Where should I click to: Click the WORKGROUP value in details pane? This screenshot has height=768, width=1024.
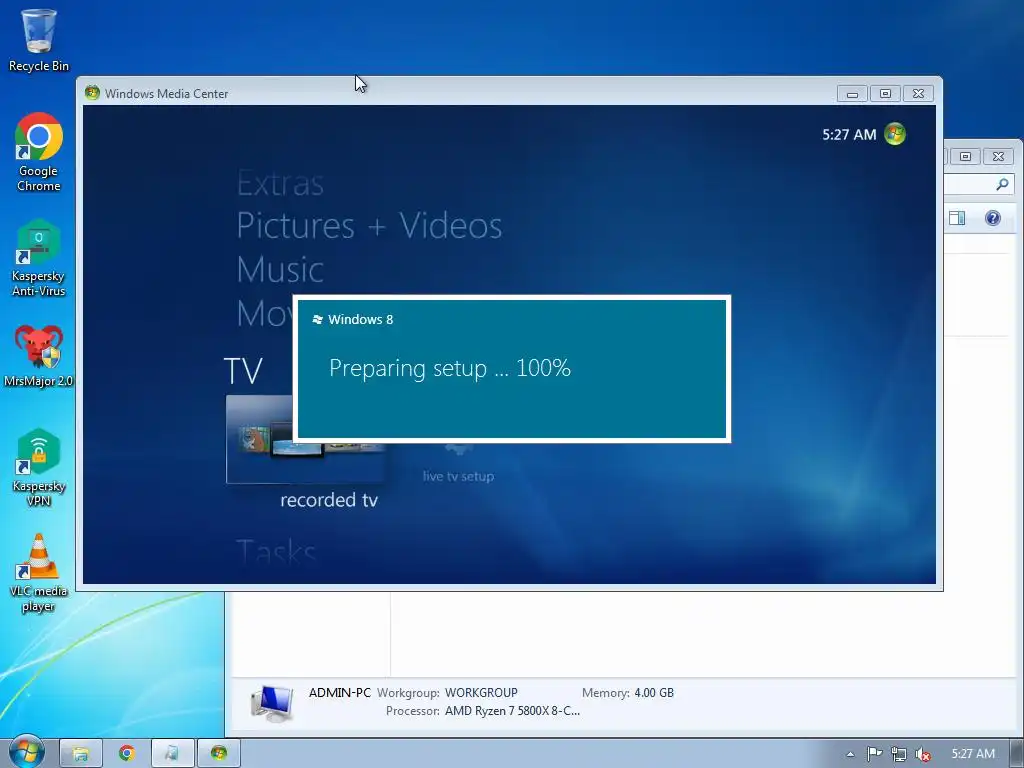[x=481, y=693]
